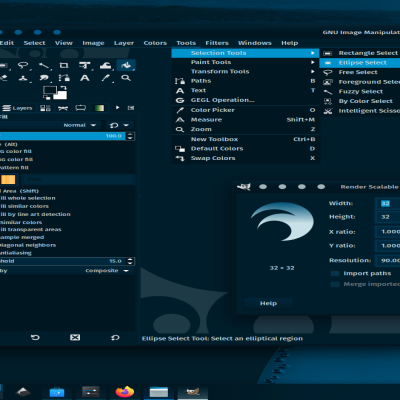Enable the Import paths checkbox

point(335,274)
